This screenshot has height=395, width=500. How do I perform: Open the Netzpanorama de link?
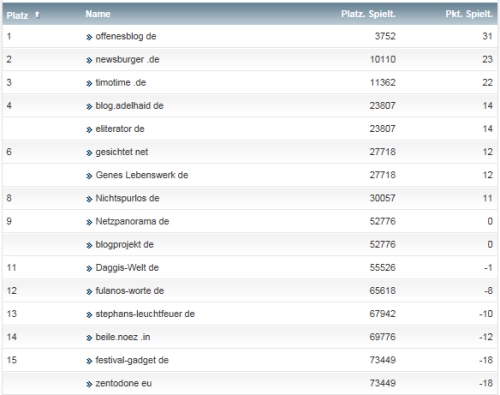click(132, 221)
